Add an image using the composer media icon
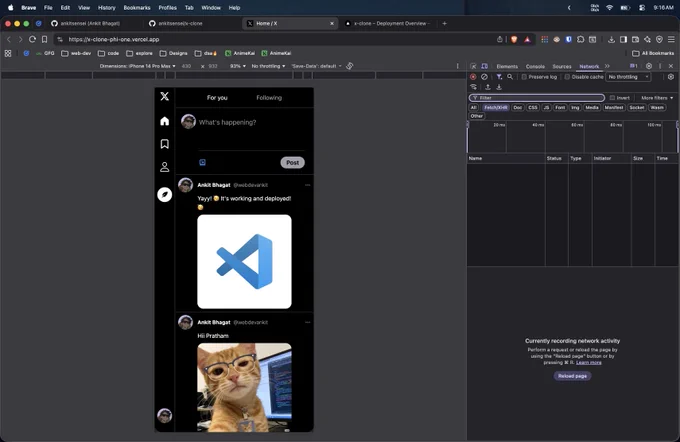Image resolution: width=680 pixels, height=442 pixels. tap(202, 162)
